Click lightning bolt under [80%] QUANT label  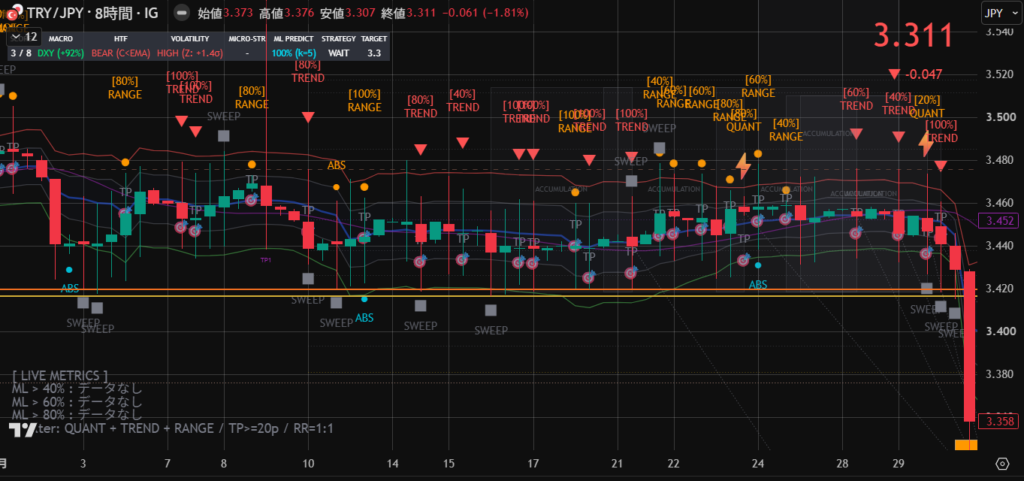743,166
